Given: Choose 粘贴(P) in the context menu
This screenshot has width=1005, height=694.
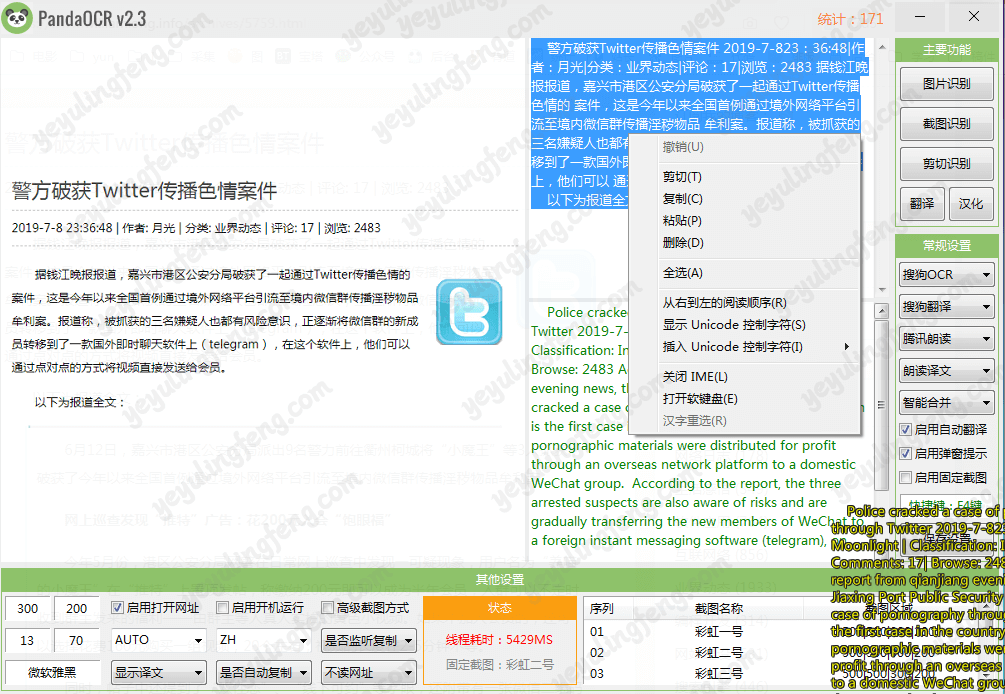Looking at the screenshot, I should (744, 220).
